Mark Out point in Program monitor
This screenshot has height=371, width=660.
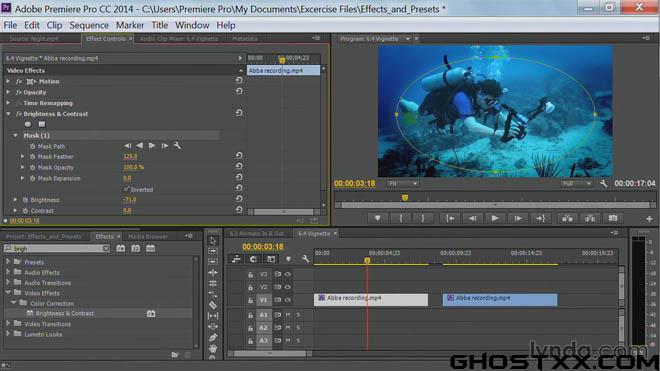pos(423,218)
